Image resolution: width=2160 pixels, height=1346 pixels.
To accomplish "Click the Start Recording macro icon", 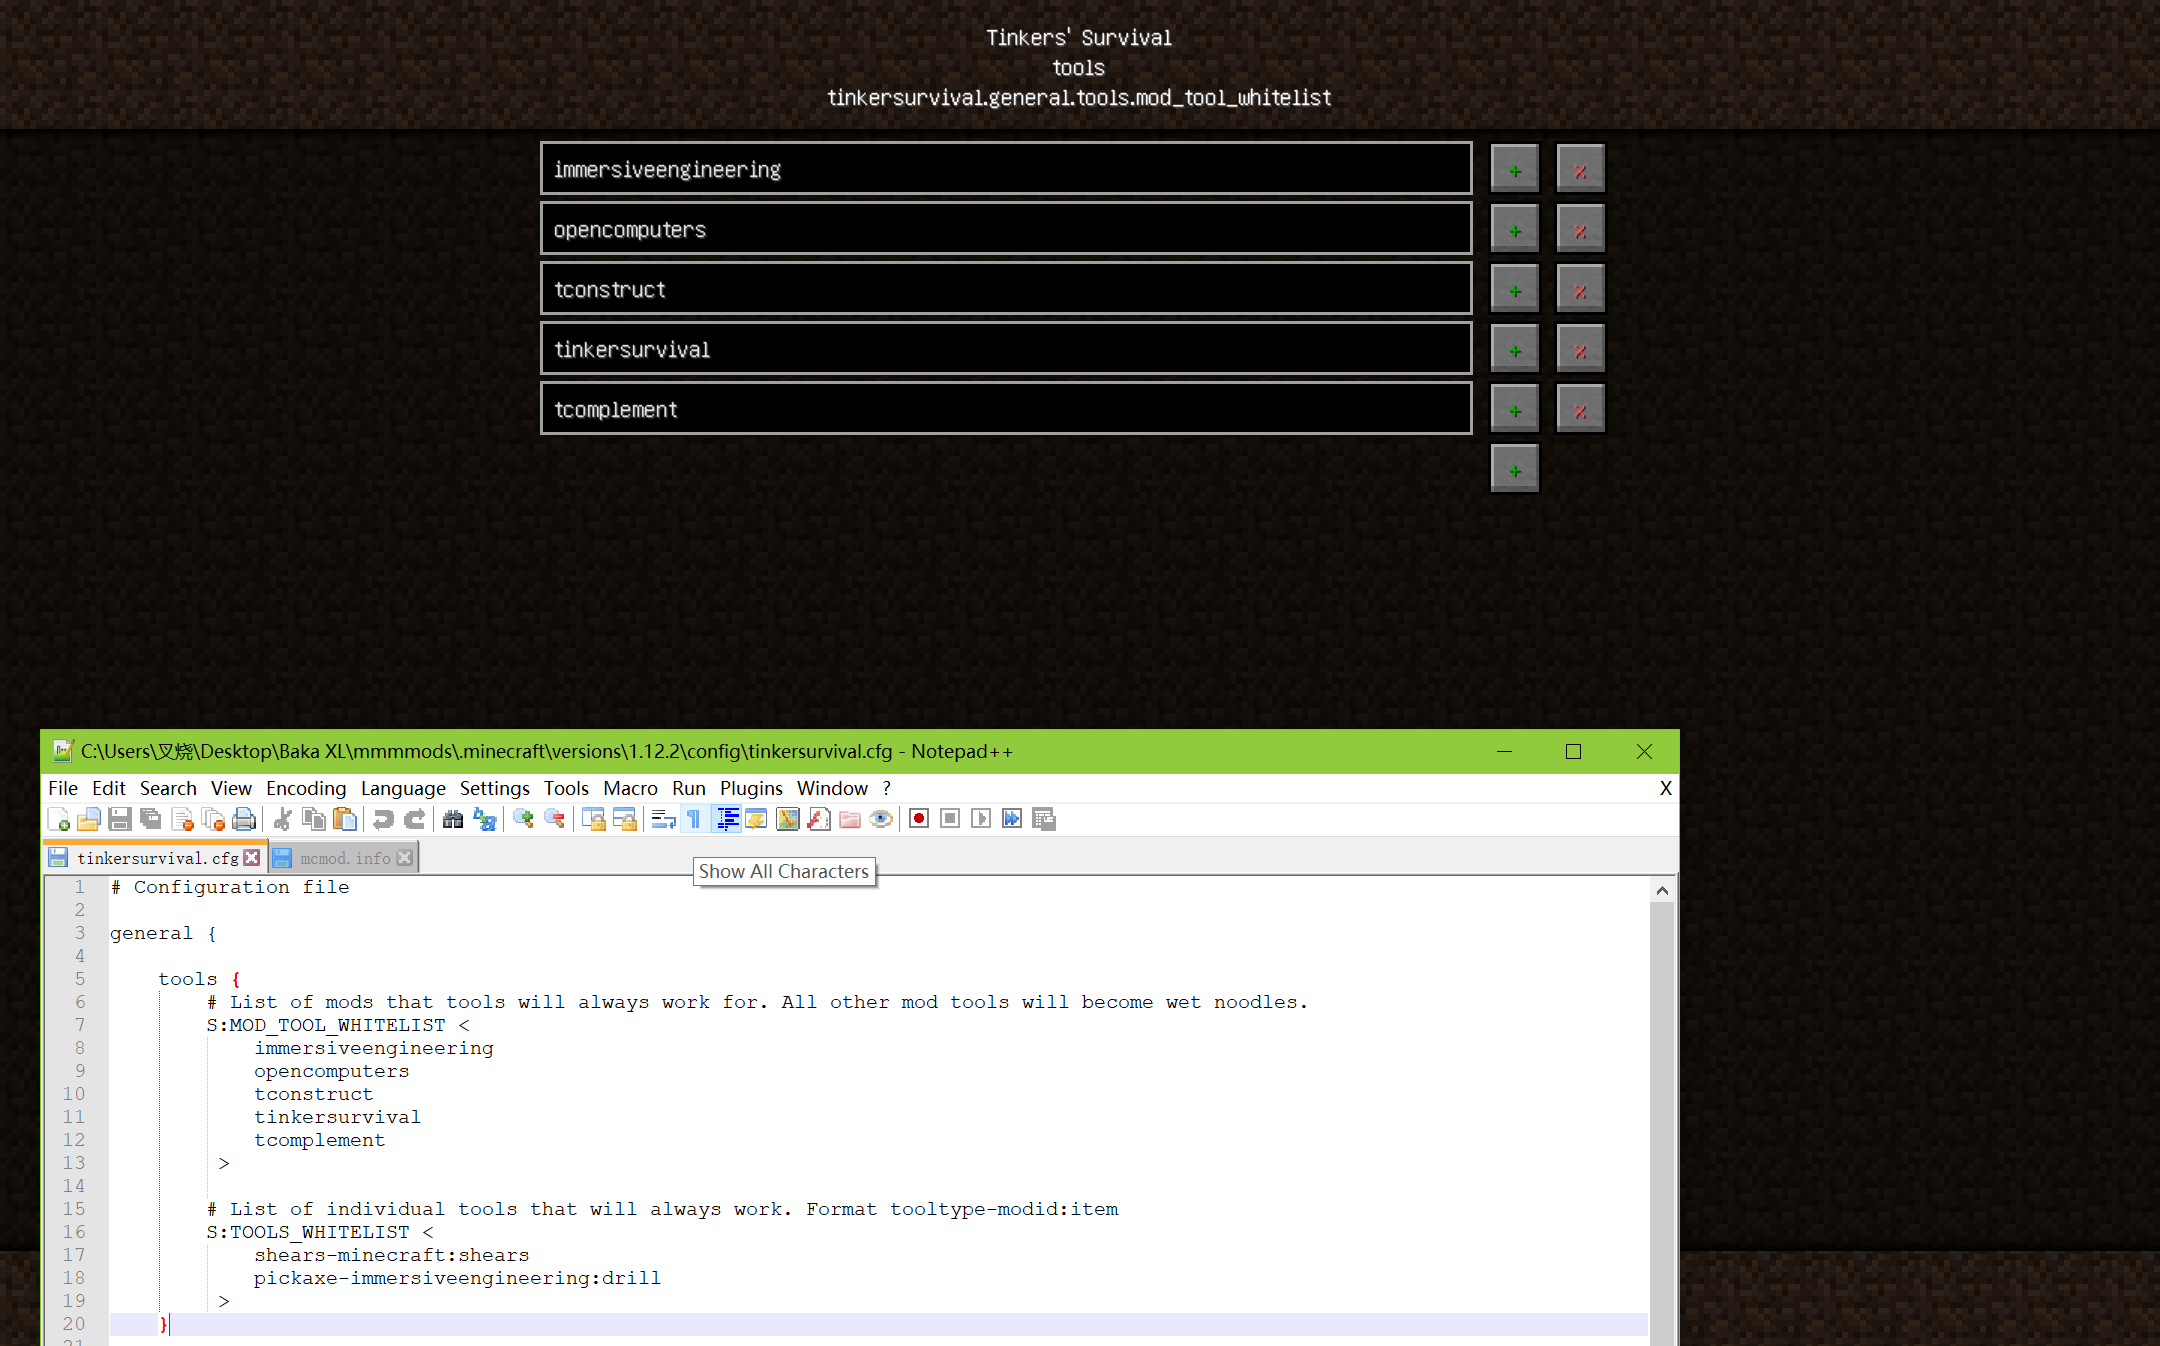I will pos(919,819).
